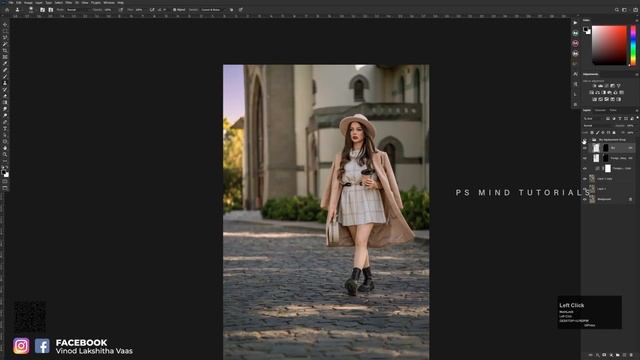Open the Window menu
Viewport: 640px width, 360px height.
coord(109,2)
